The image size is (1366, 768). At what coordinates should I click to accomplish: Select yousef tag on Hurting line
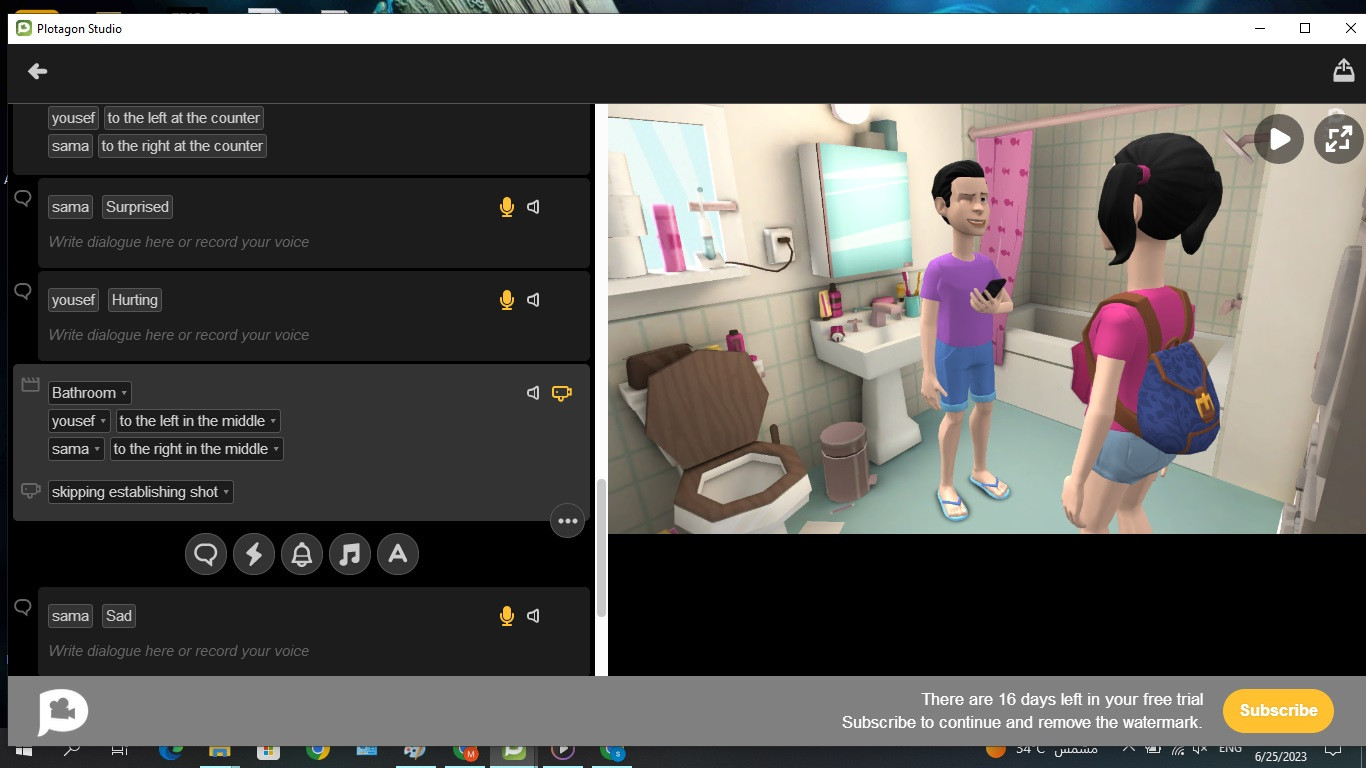(x=73, y=300)
